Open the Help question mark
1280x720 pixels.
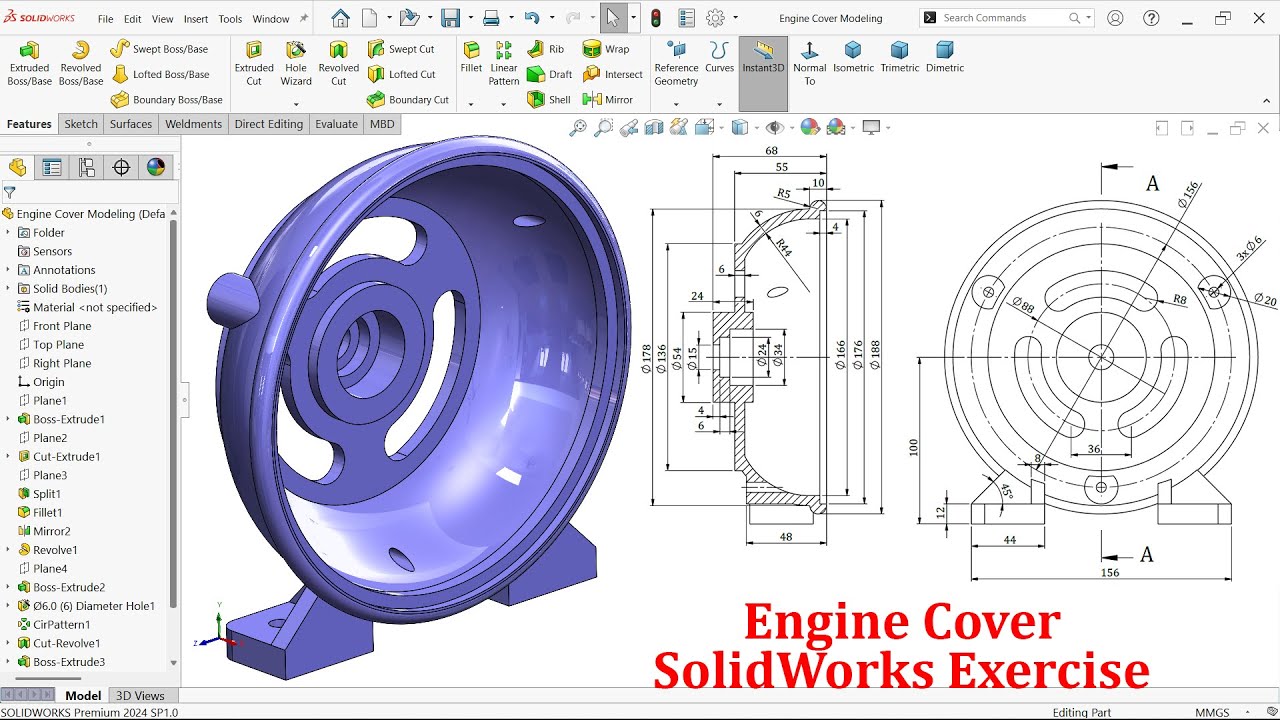click(1151, 18)
